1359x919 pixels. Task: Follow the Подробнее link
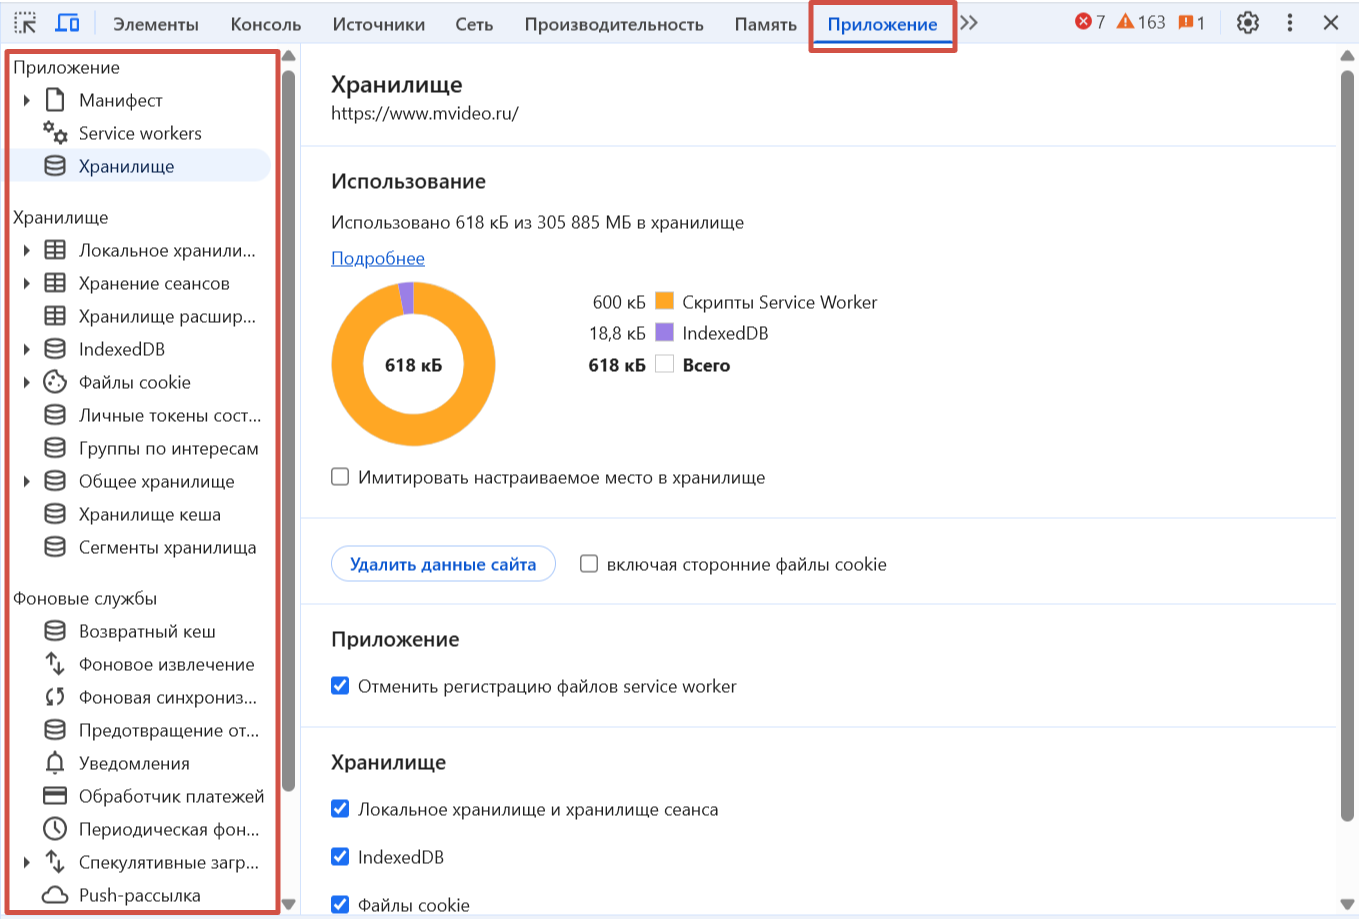(378, 258)
